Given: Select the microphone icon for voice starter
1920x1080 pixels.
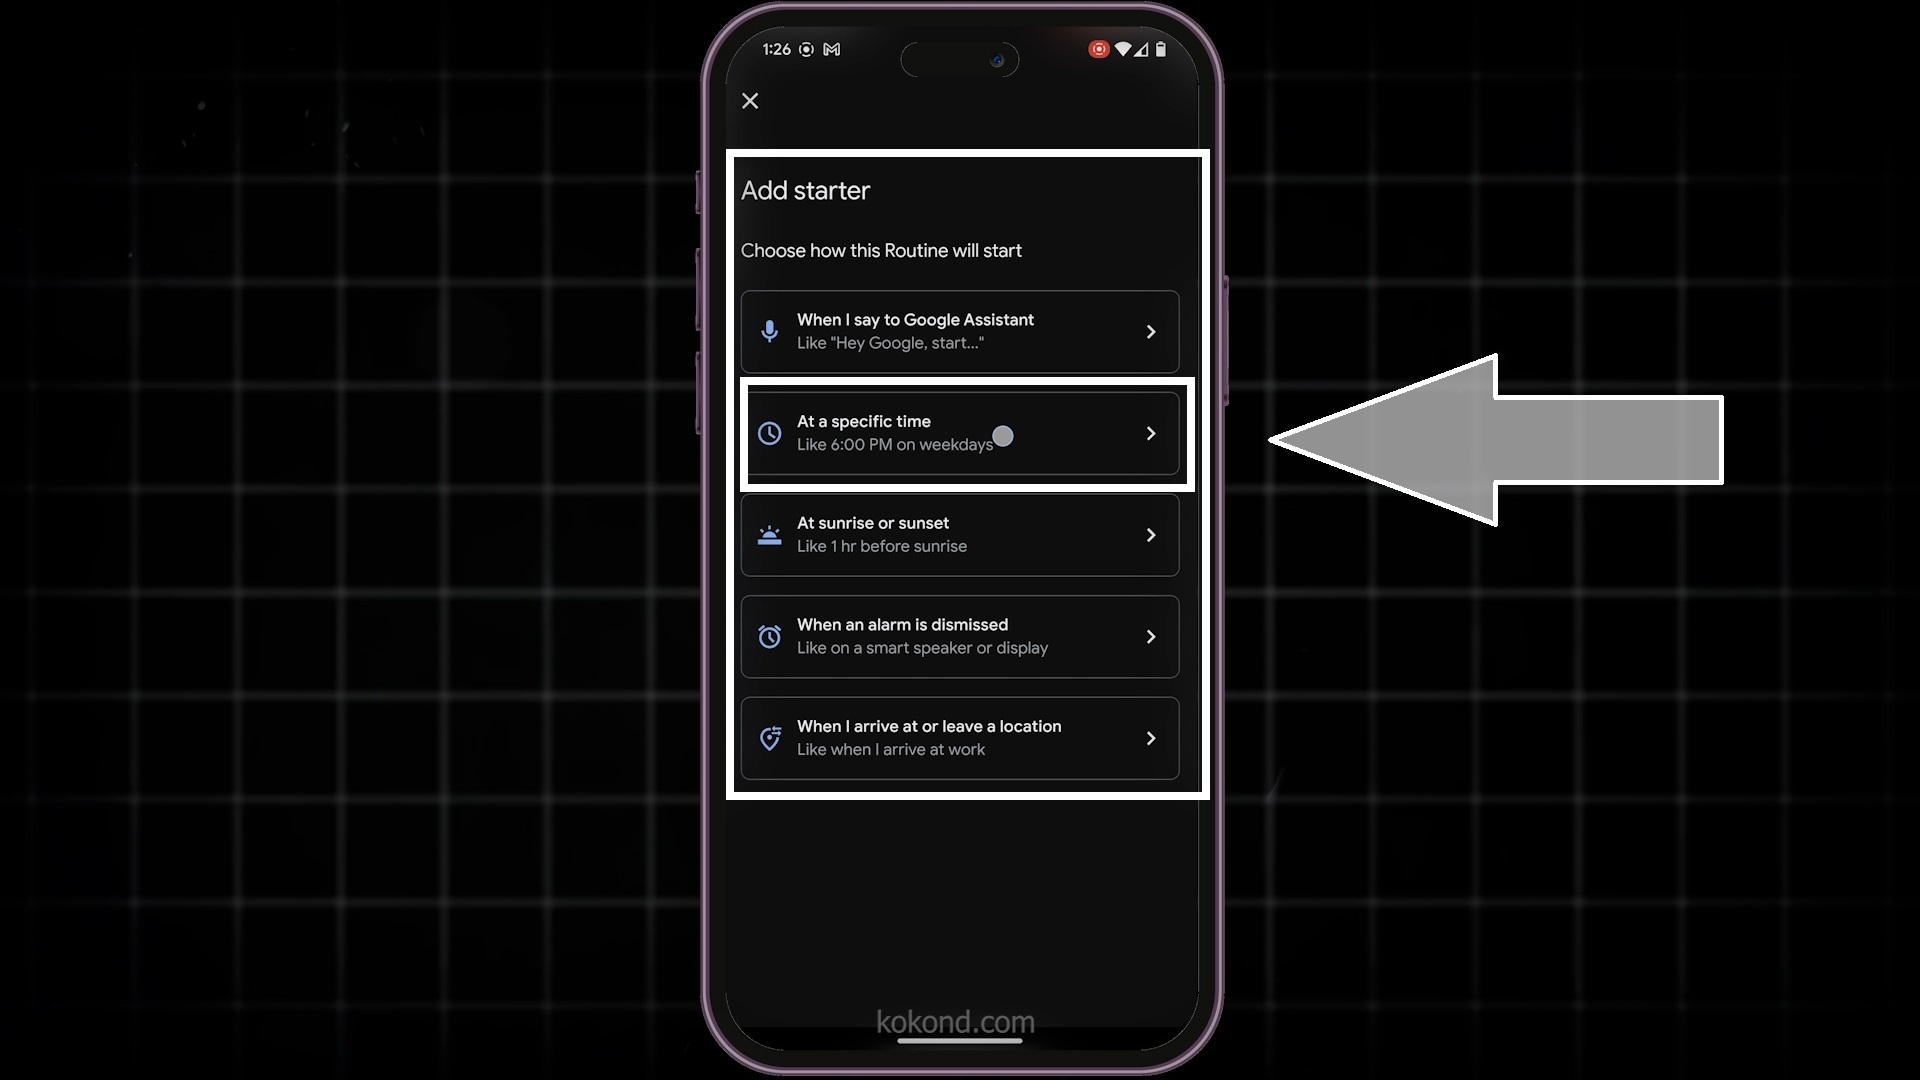Looking at the screenshot, I should [769, 330].
